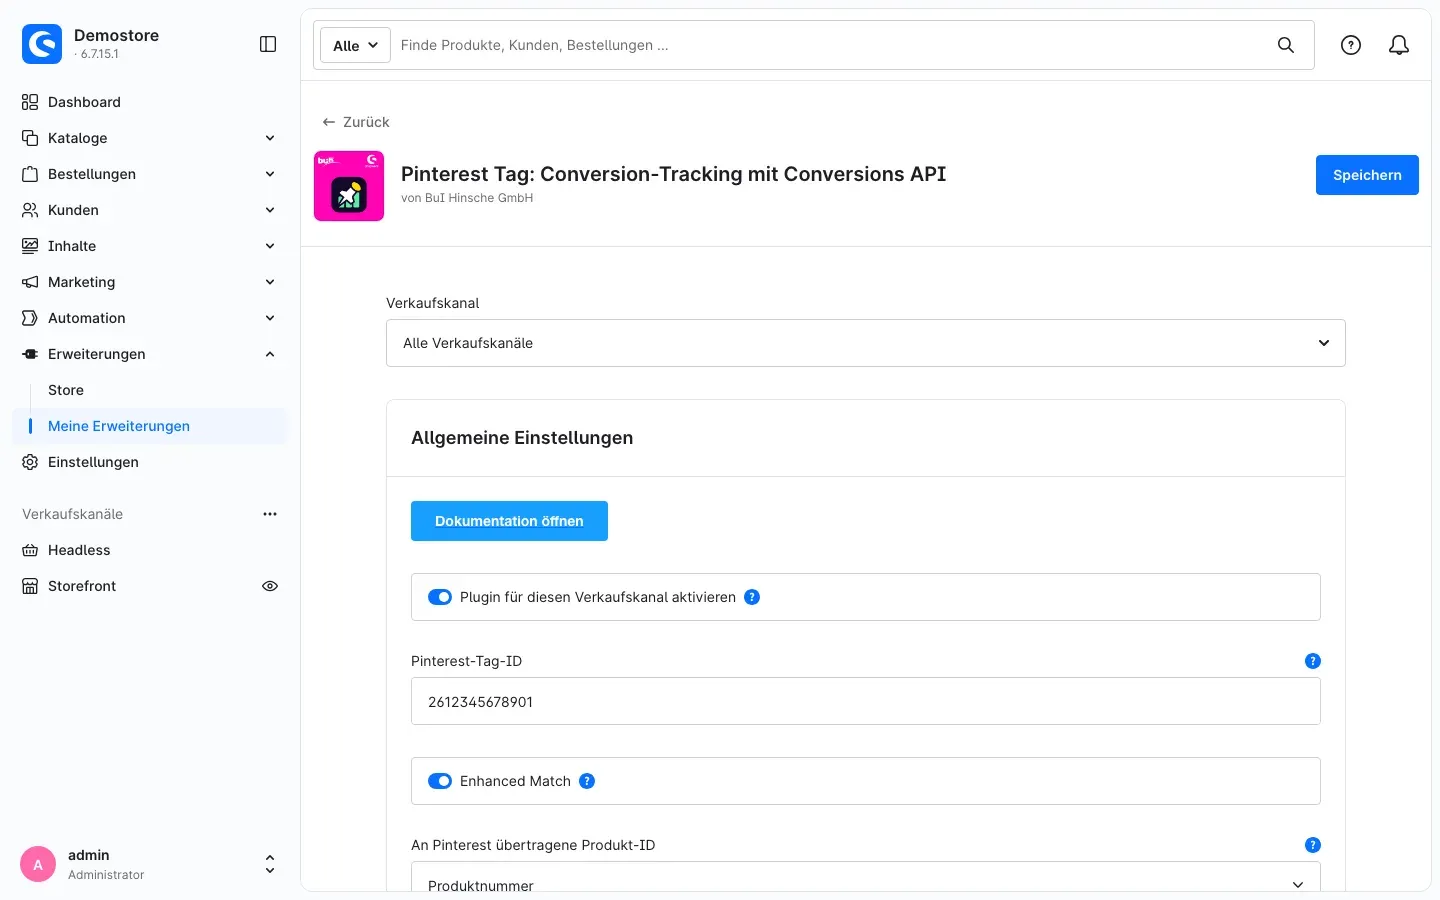Click the Automation icon in sidebar
The height and width of the screenshot is (900, 1440).
[x=30, y=318]
